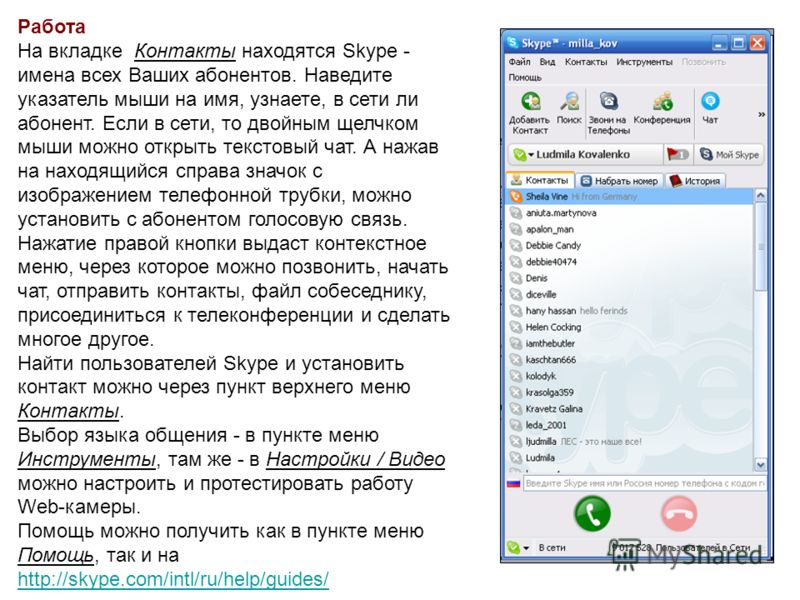
Task: Open the Инструменты menu
Action: pos(644,62)
